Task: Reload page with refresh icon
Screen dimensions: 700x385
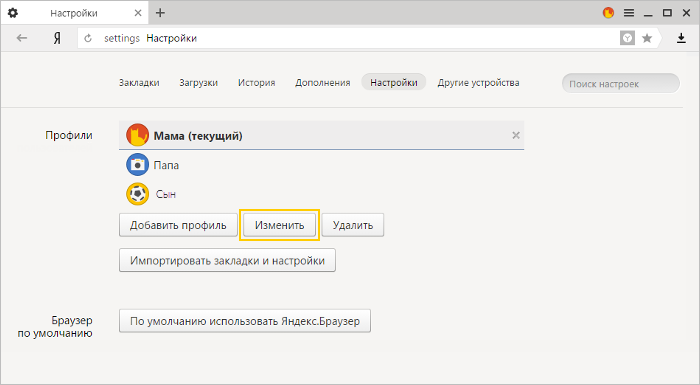Action: (88, 38)
